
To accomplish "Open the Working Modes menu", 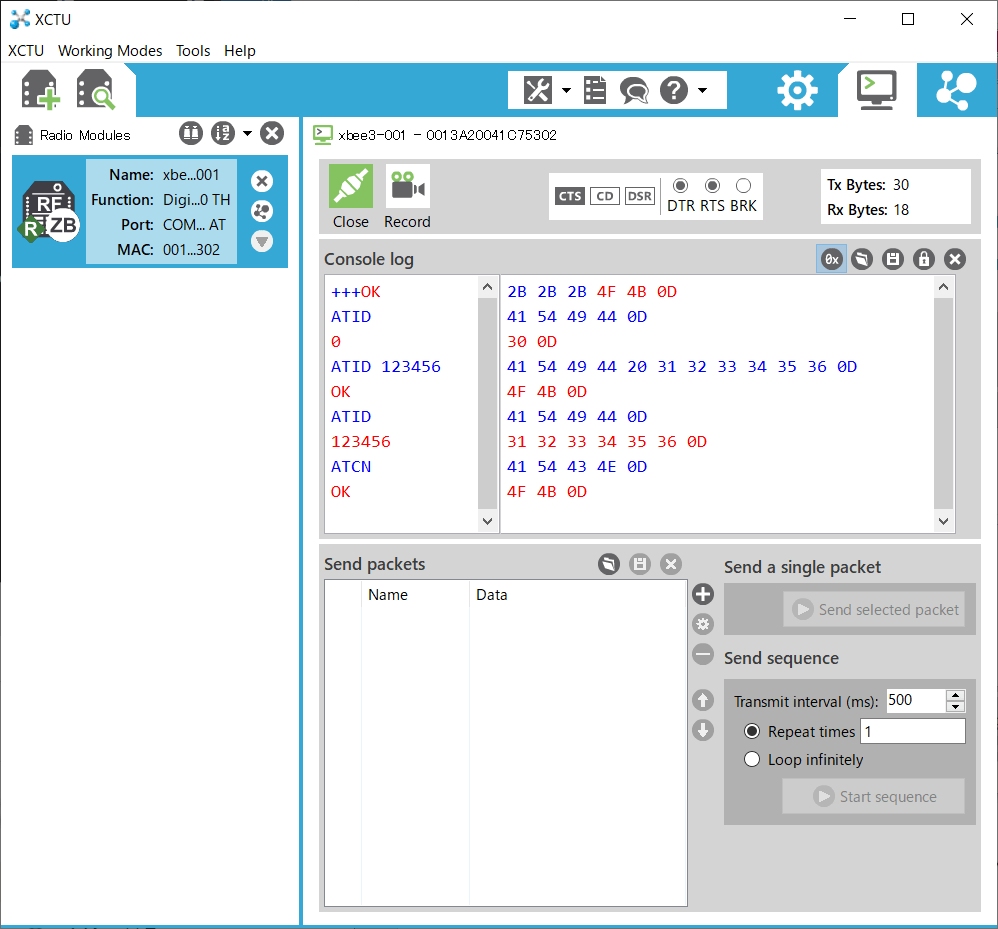I will point(110,50).
